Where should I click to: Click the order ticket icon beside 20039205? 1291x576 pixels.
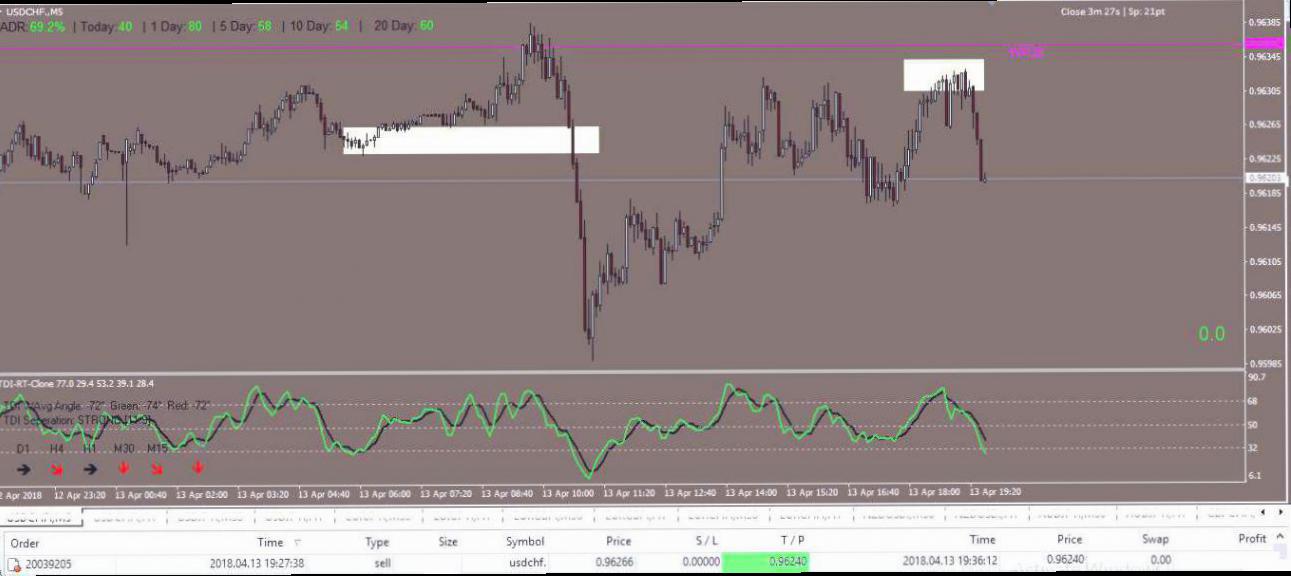pos(14,564)
